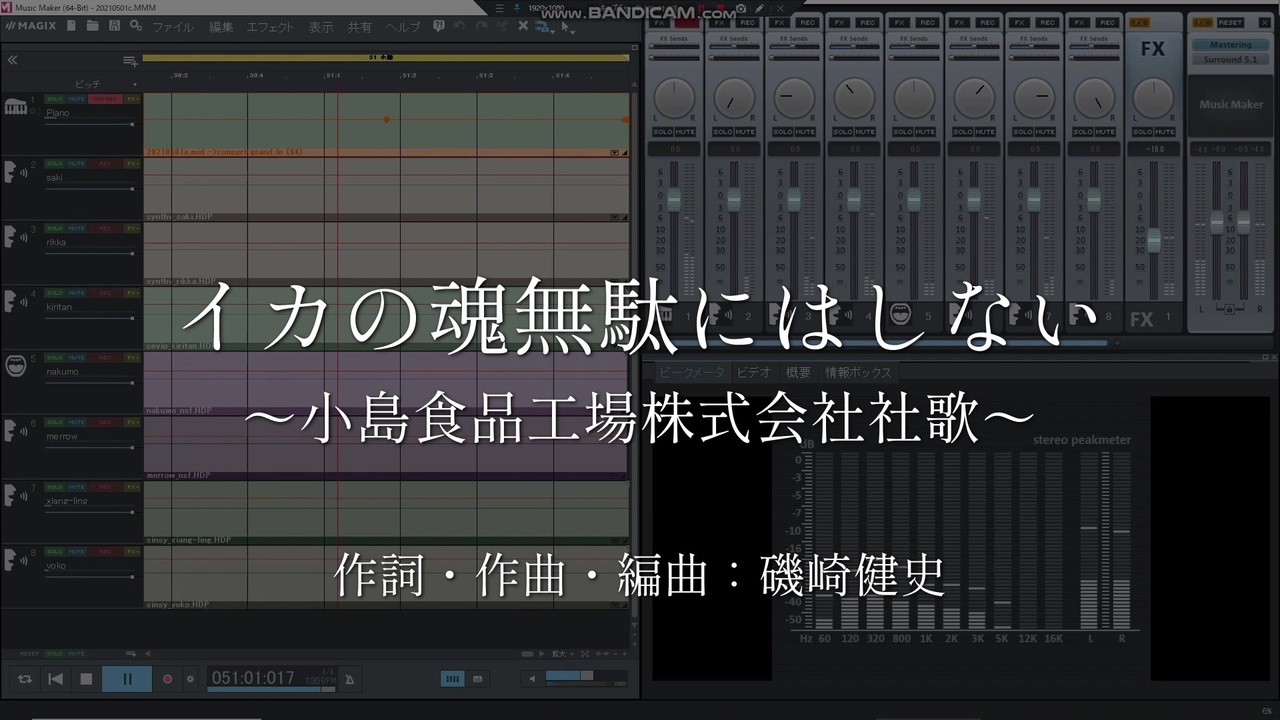
Task: Open playback settings gear next to record
Action: pos(190,679)
